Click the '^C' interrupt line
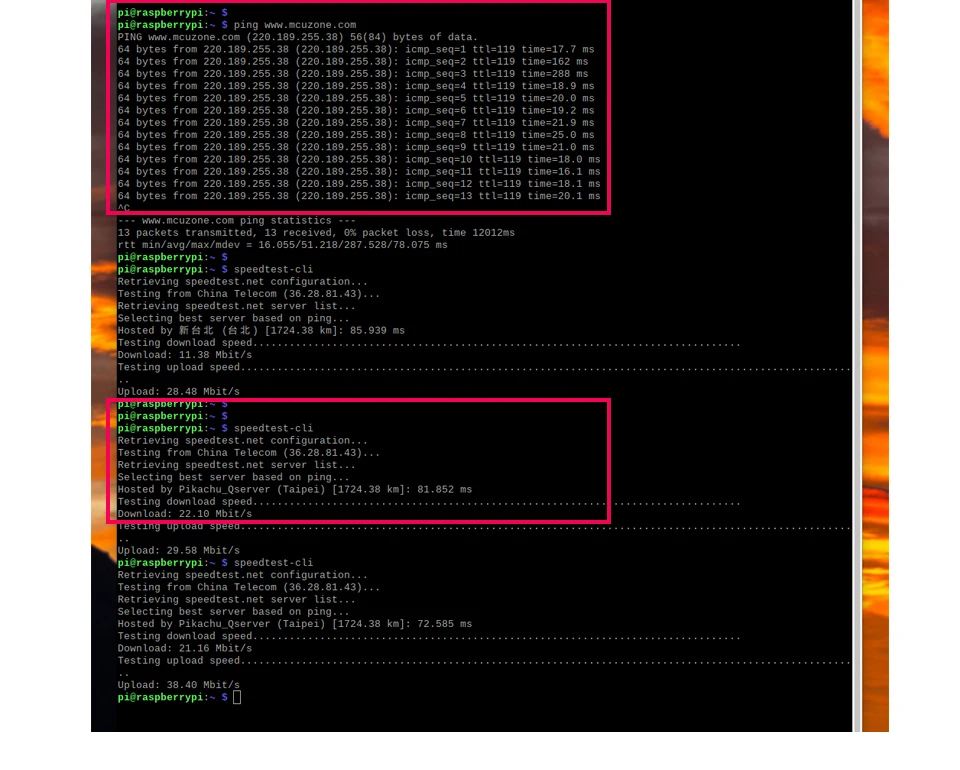 (124, 208)
